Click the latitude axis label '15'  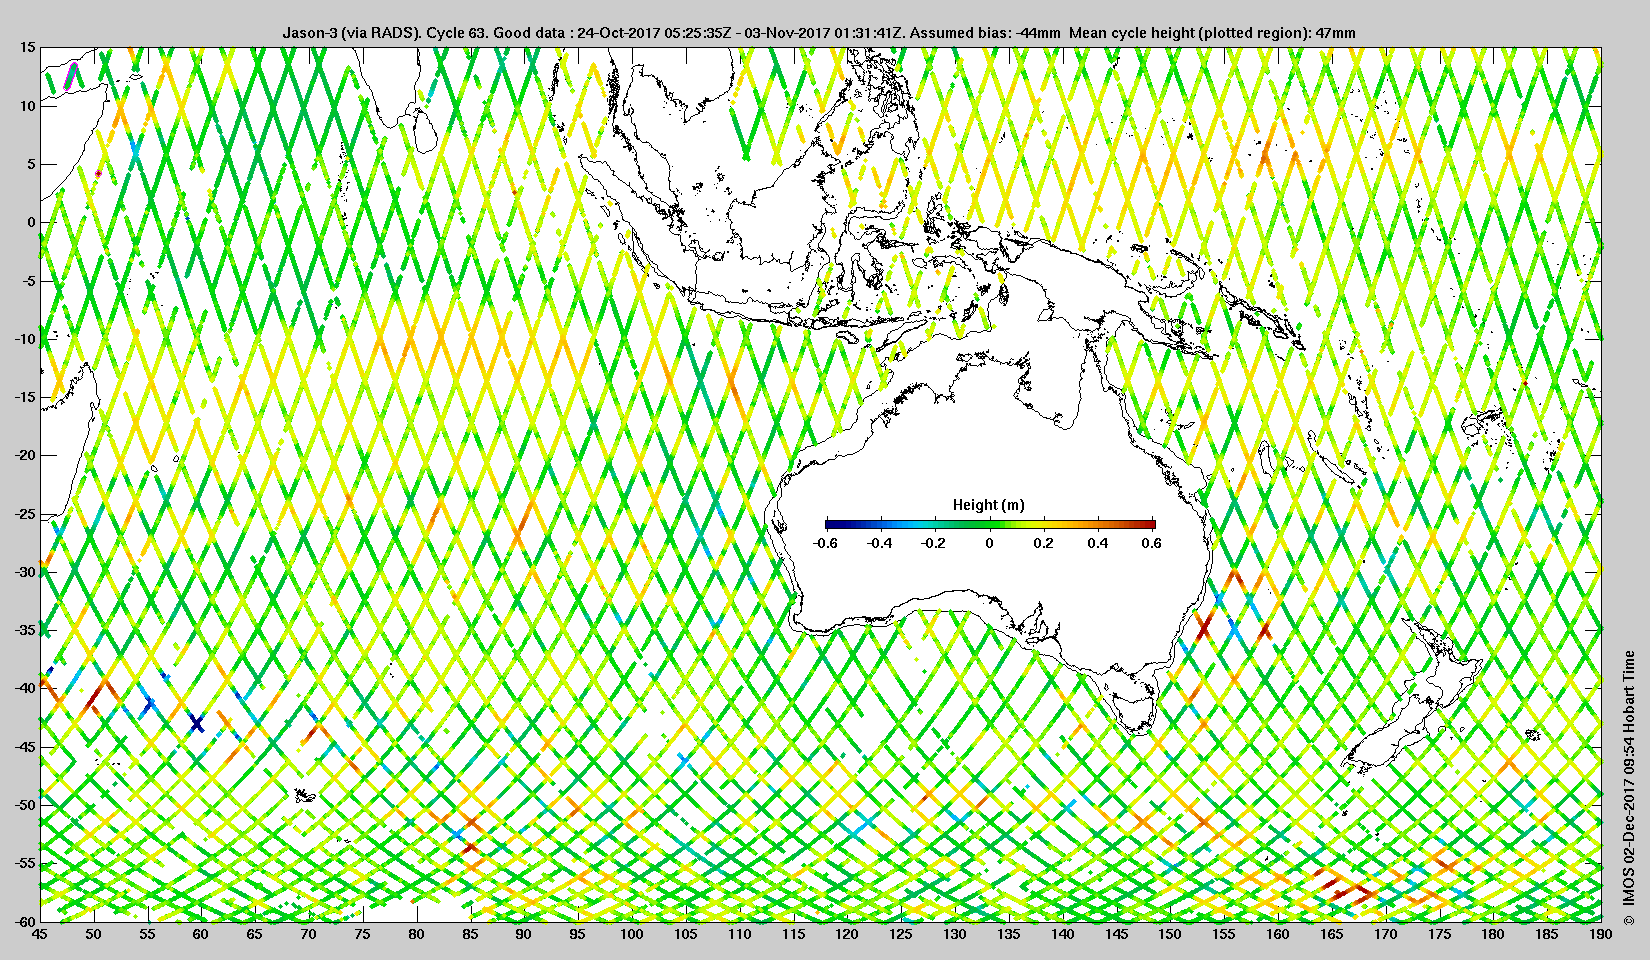coord(27,47)
